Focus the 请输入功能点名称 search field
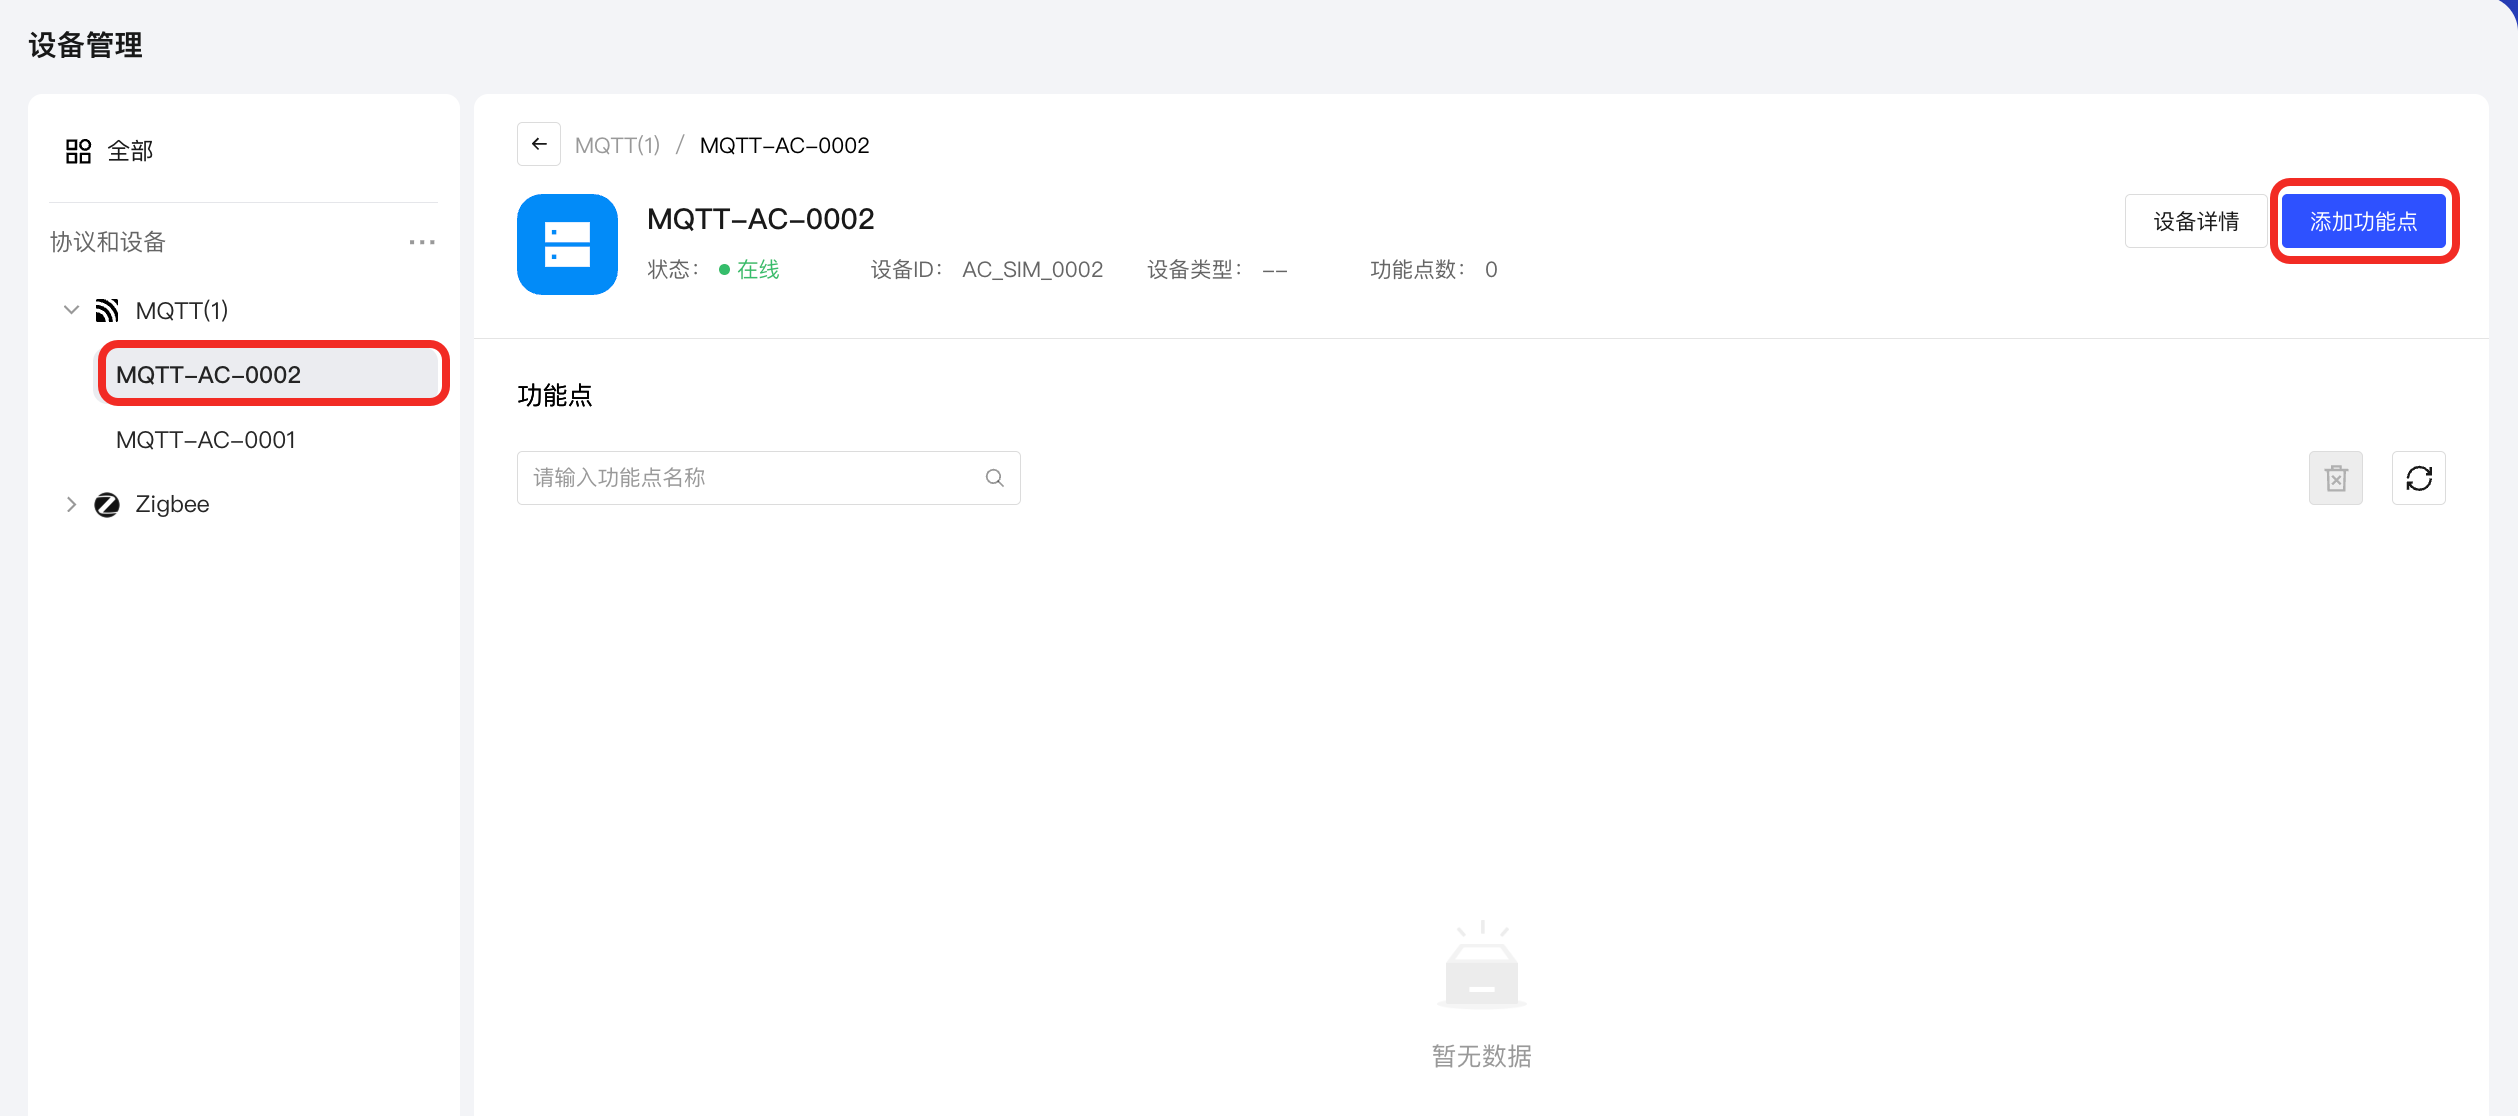The image size is (2518, 1116). pos(768,478)
